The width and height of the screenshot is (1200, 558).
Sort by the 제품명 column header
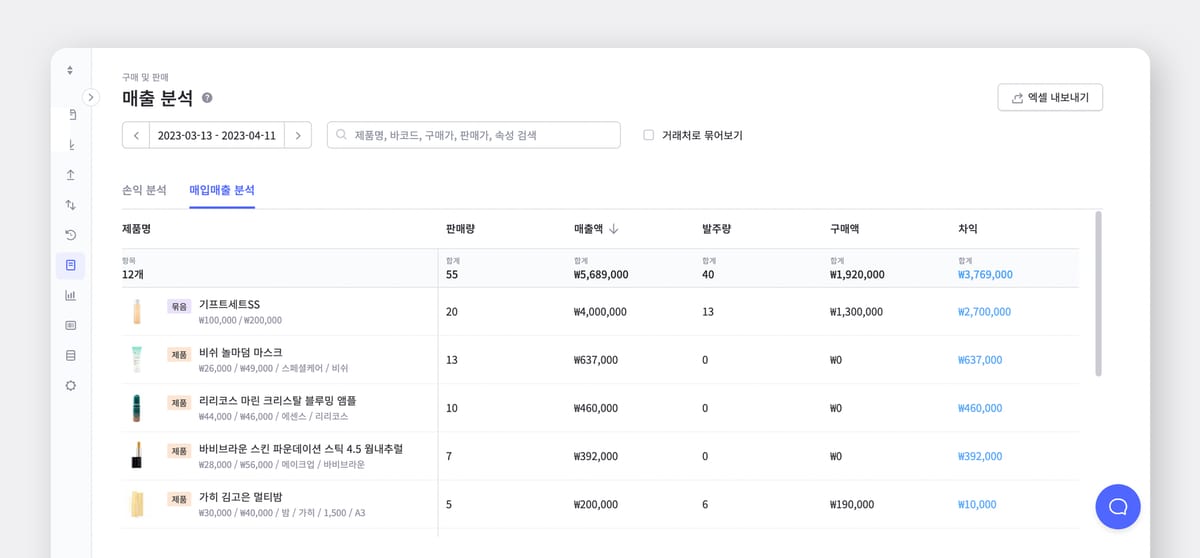pyautogui.click(x=136, y=229)
